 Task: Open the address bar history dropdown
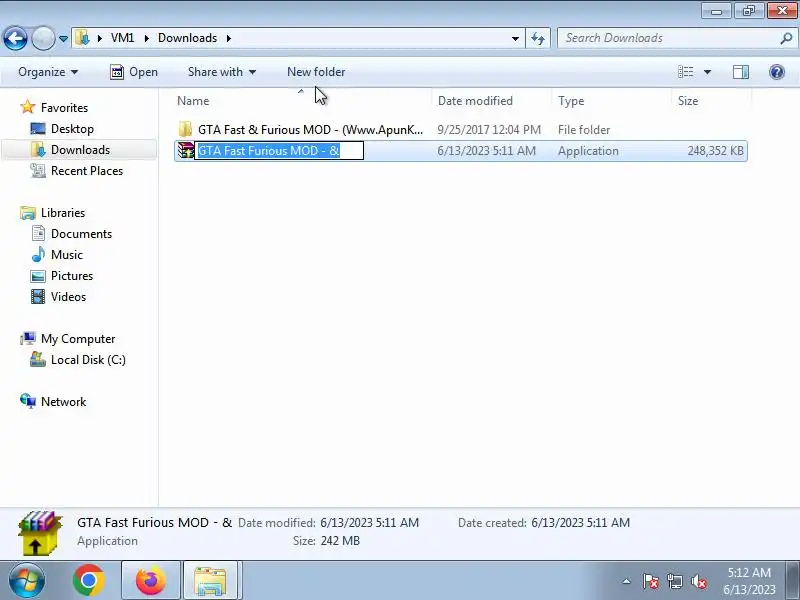coord(515,38)
